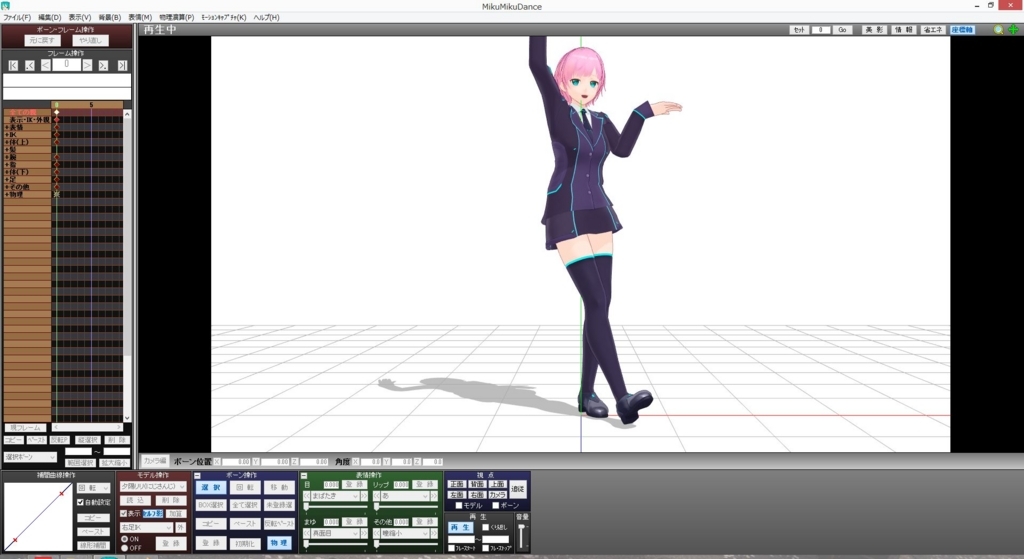1024x559 pixels.
Task: Click the X label of bone position
Action: pos(217,462)
